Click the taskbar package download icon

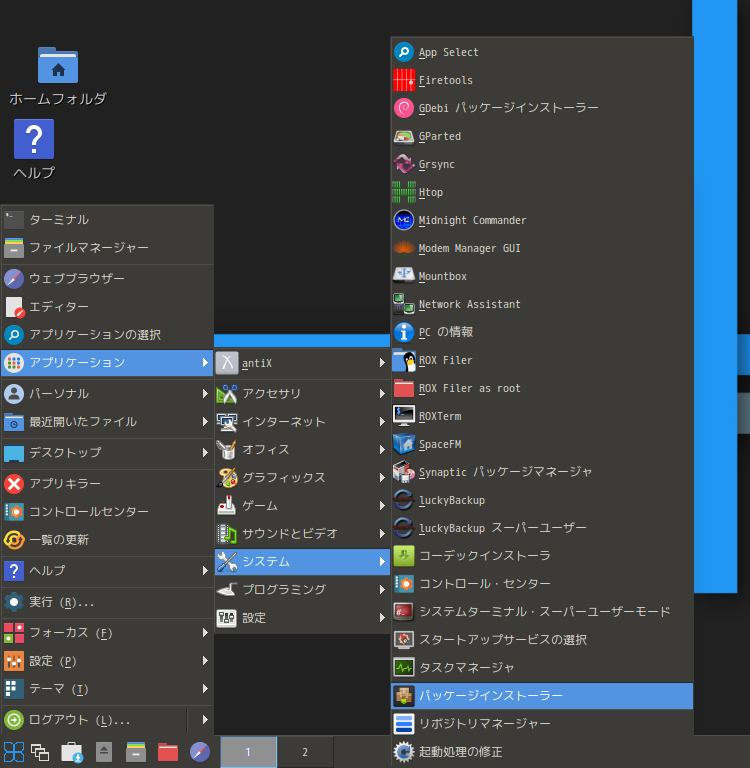(x=72, y=752)
